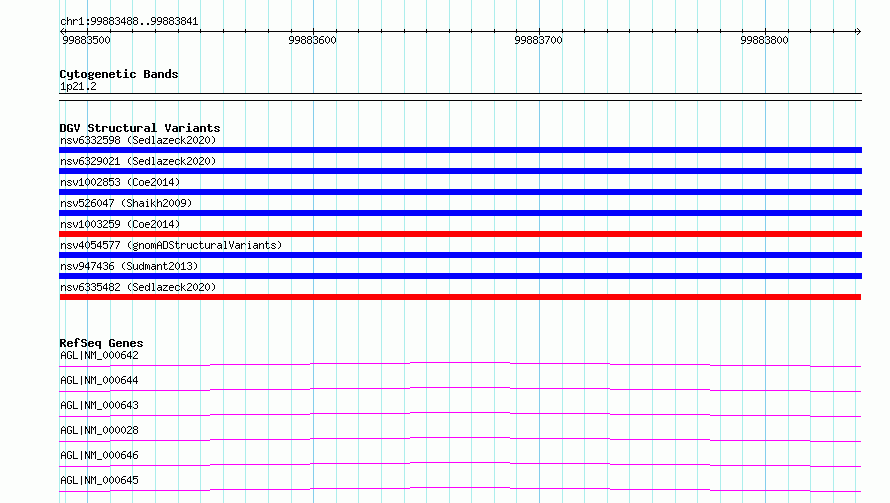Click the blue bar under nsv6329021
890x503 pixels.
(x=460, y=171)
